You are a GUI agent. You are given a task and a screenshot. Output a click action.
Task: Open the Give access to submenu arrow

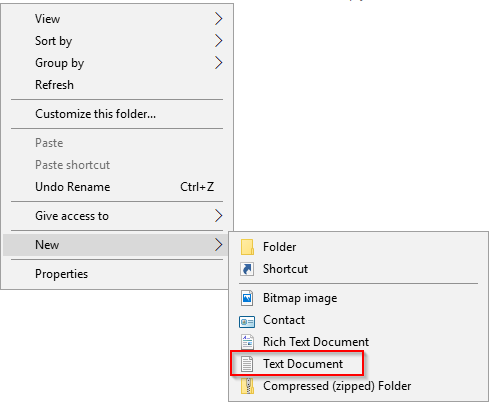pyautogui.click(x=218, y=216)
